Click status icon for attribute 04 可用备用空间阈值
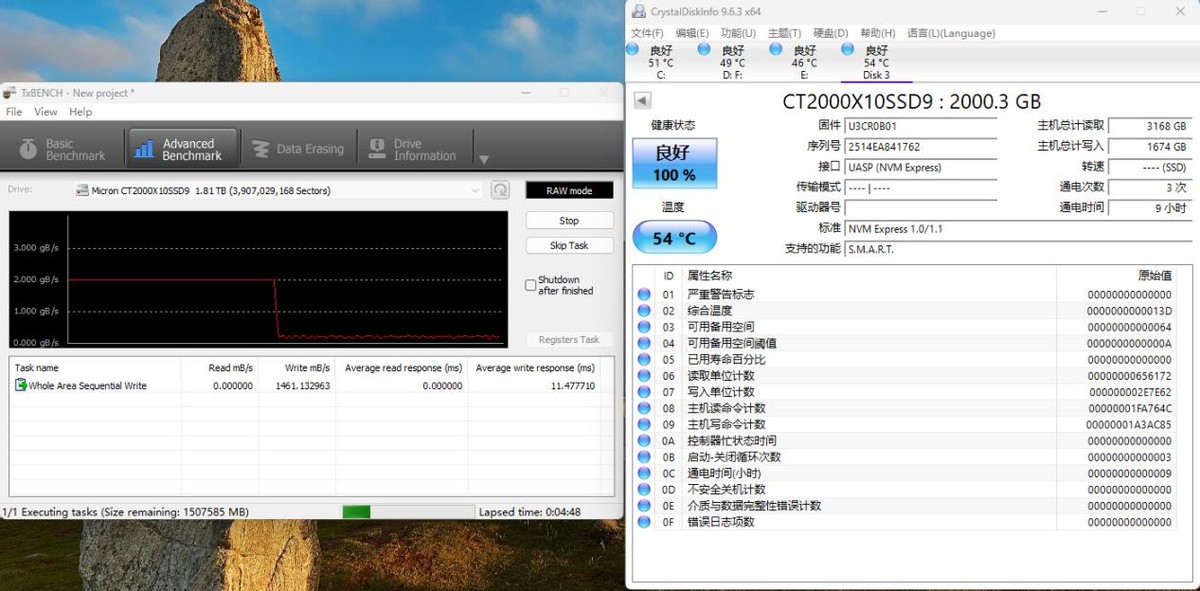 point(644,343)
